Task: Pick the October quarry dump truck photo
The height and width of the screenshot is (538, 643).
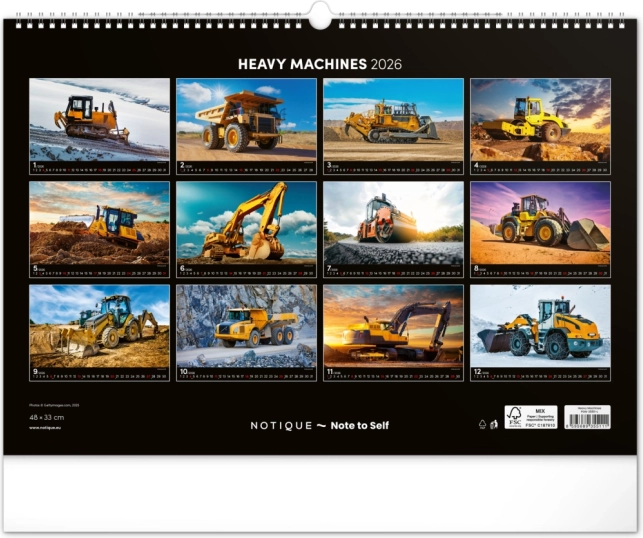Action: 246,325
